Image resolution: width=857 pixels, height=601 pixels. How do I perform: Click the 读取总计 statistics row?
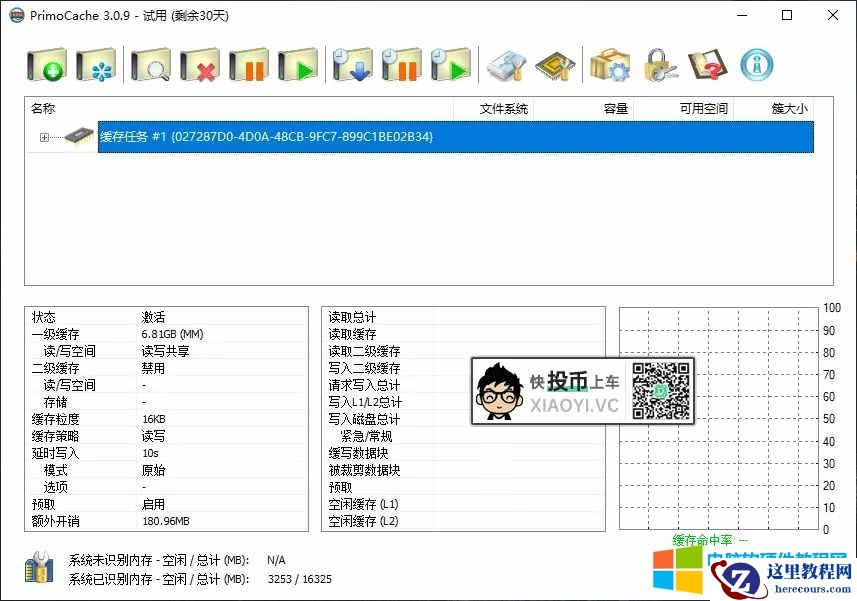pyautogui.click(x=463, y=317)
